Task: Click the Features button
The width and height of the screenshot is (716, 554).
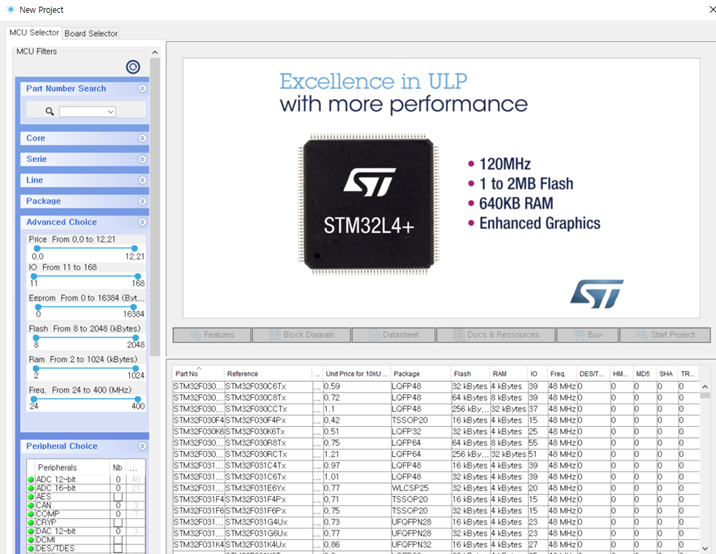Action: click(212, 335)
